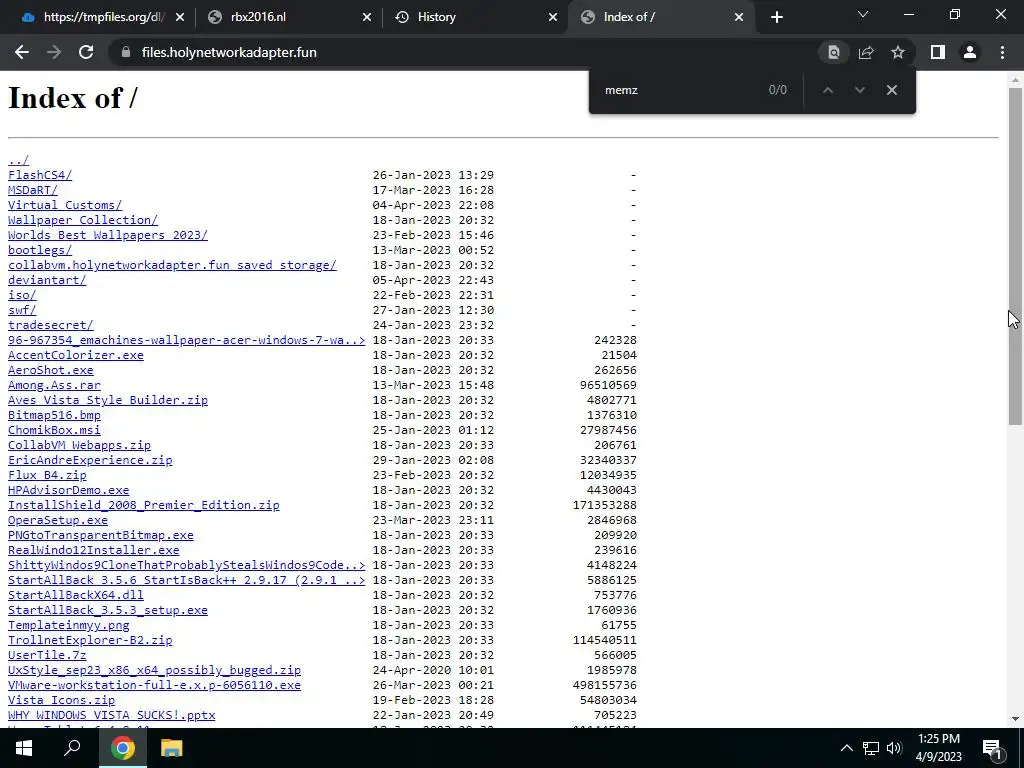Open the tab search chevron

click(863, 14)
